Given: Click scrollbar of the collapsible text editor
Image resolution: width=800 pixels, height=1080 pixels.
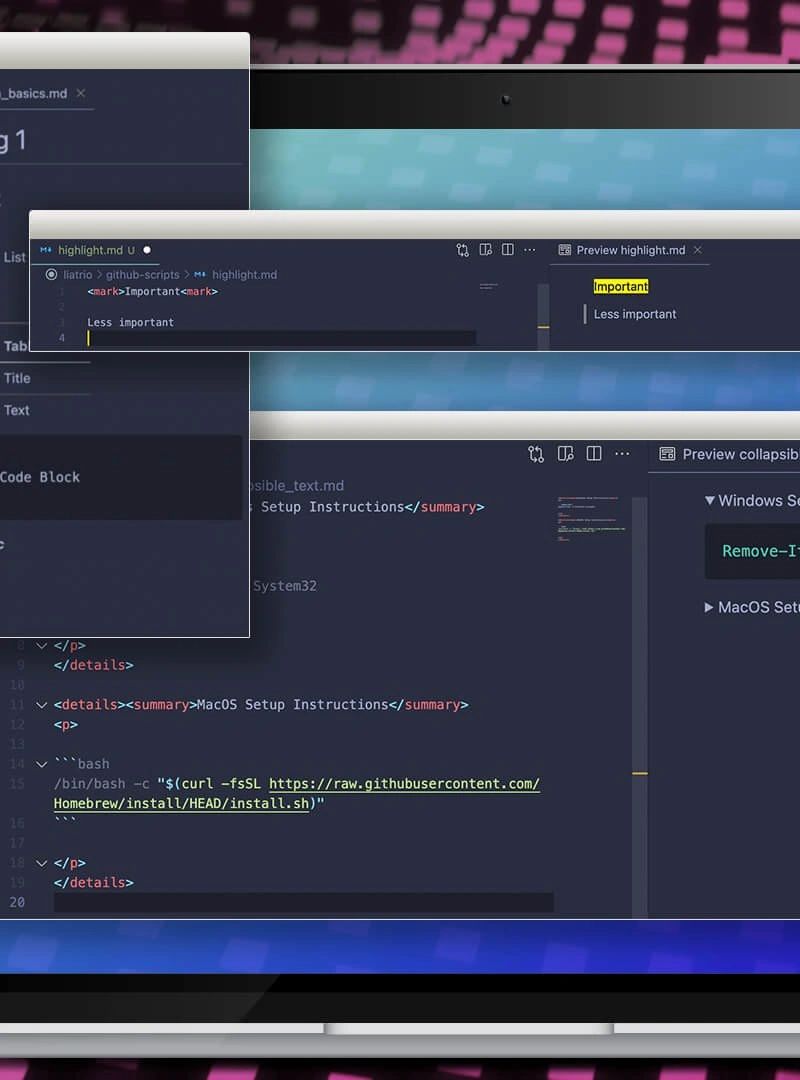Looking at the screenshot, I should [639, 707].
